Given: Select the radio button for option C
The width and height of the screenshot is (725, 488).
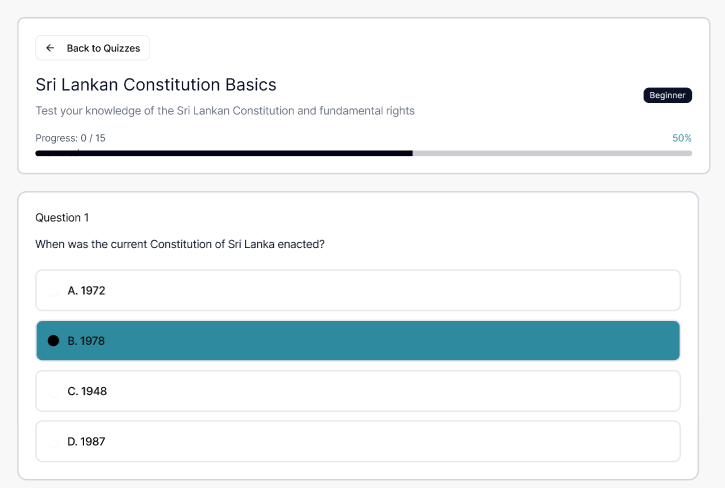Looking at the screenshot, I should (x=54, y=391).
